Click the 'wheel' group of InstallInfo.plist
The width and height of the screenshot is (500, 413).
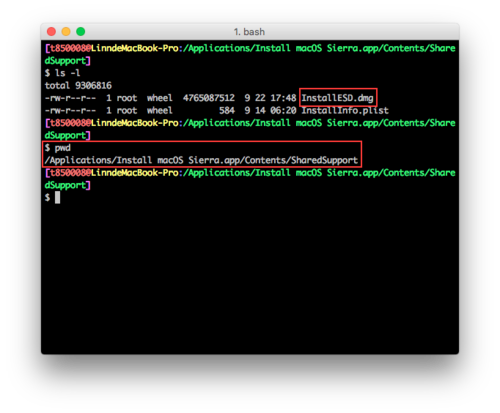point(160,110)
